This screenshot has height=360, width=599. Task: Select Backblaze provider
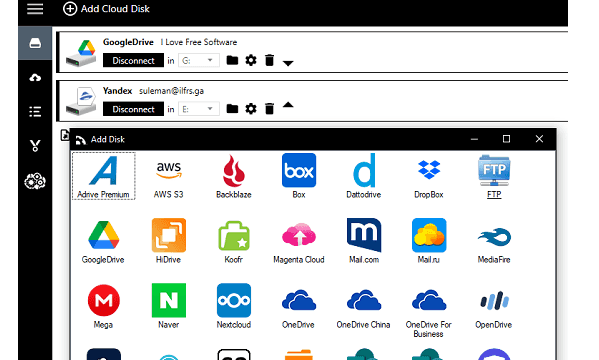pyautogui.click(x=234, y=176)
